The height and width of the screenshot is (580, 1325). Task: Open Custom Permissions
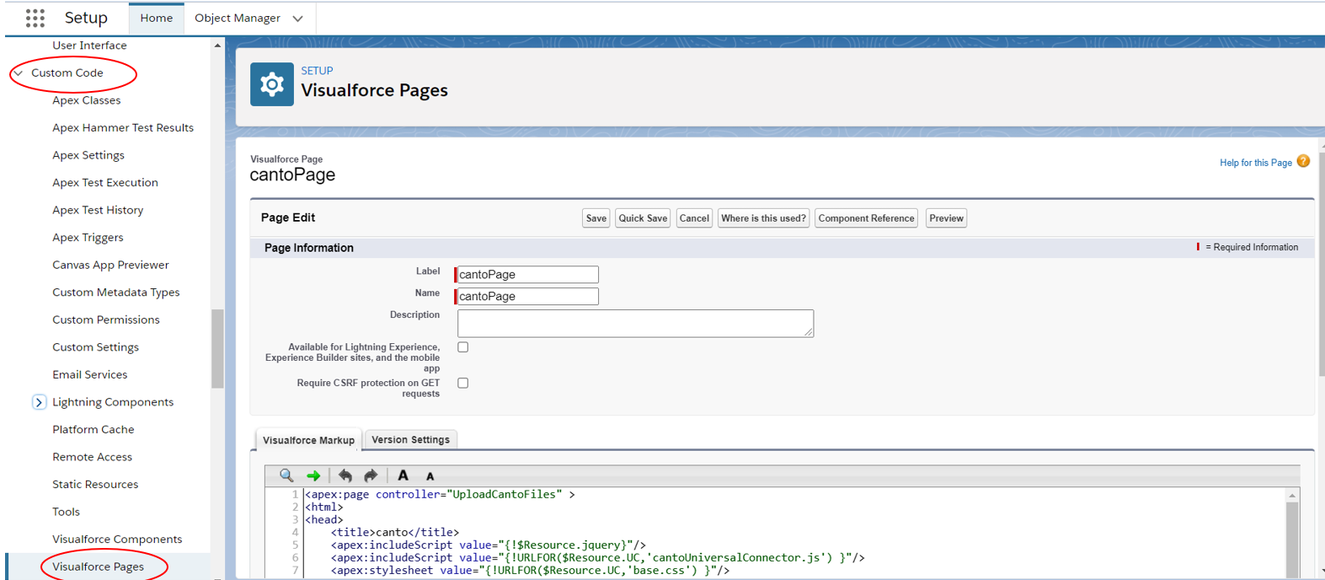click(x=106, y=320)
